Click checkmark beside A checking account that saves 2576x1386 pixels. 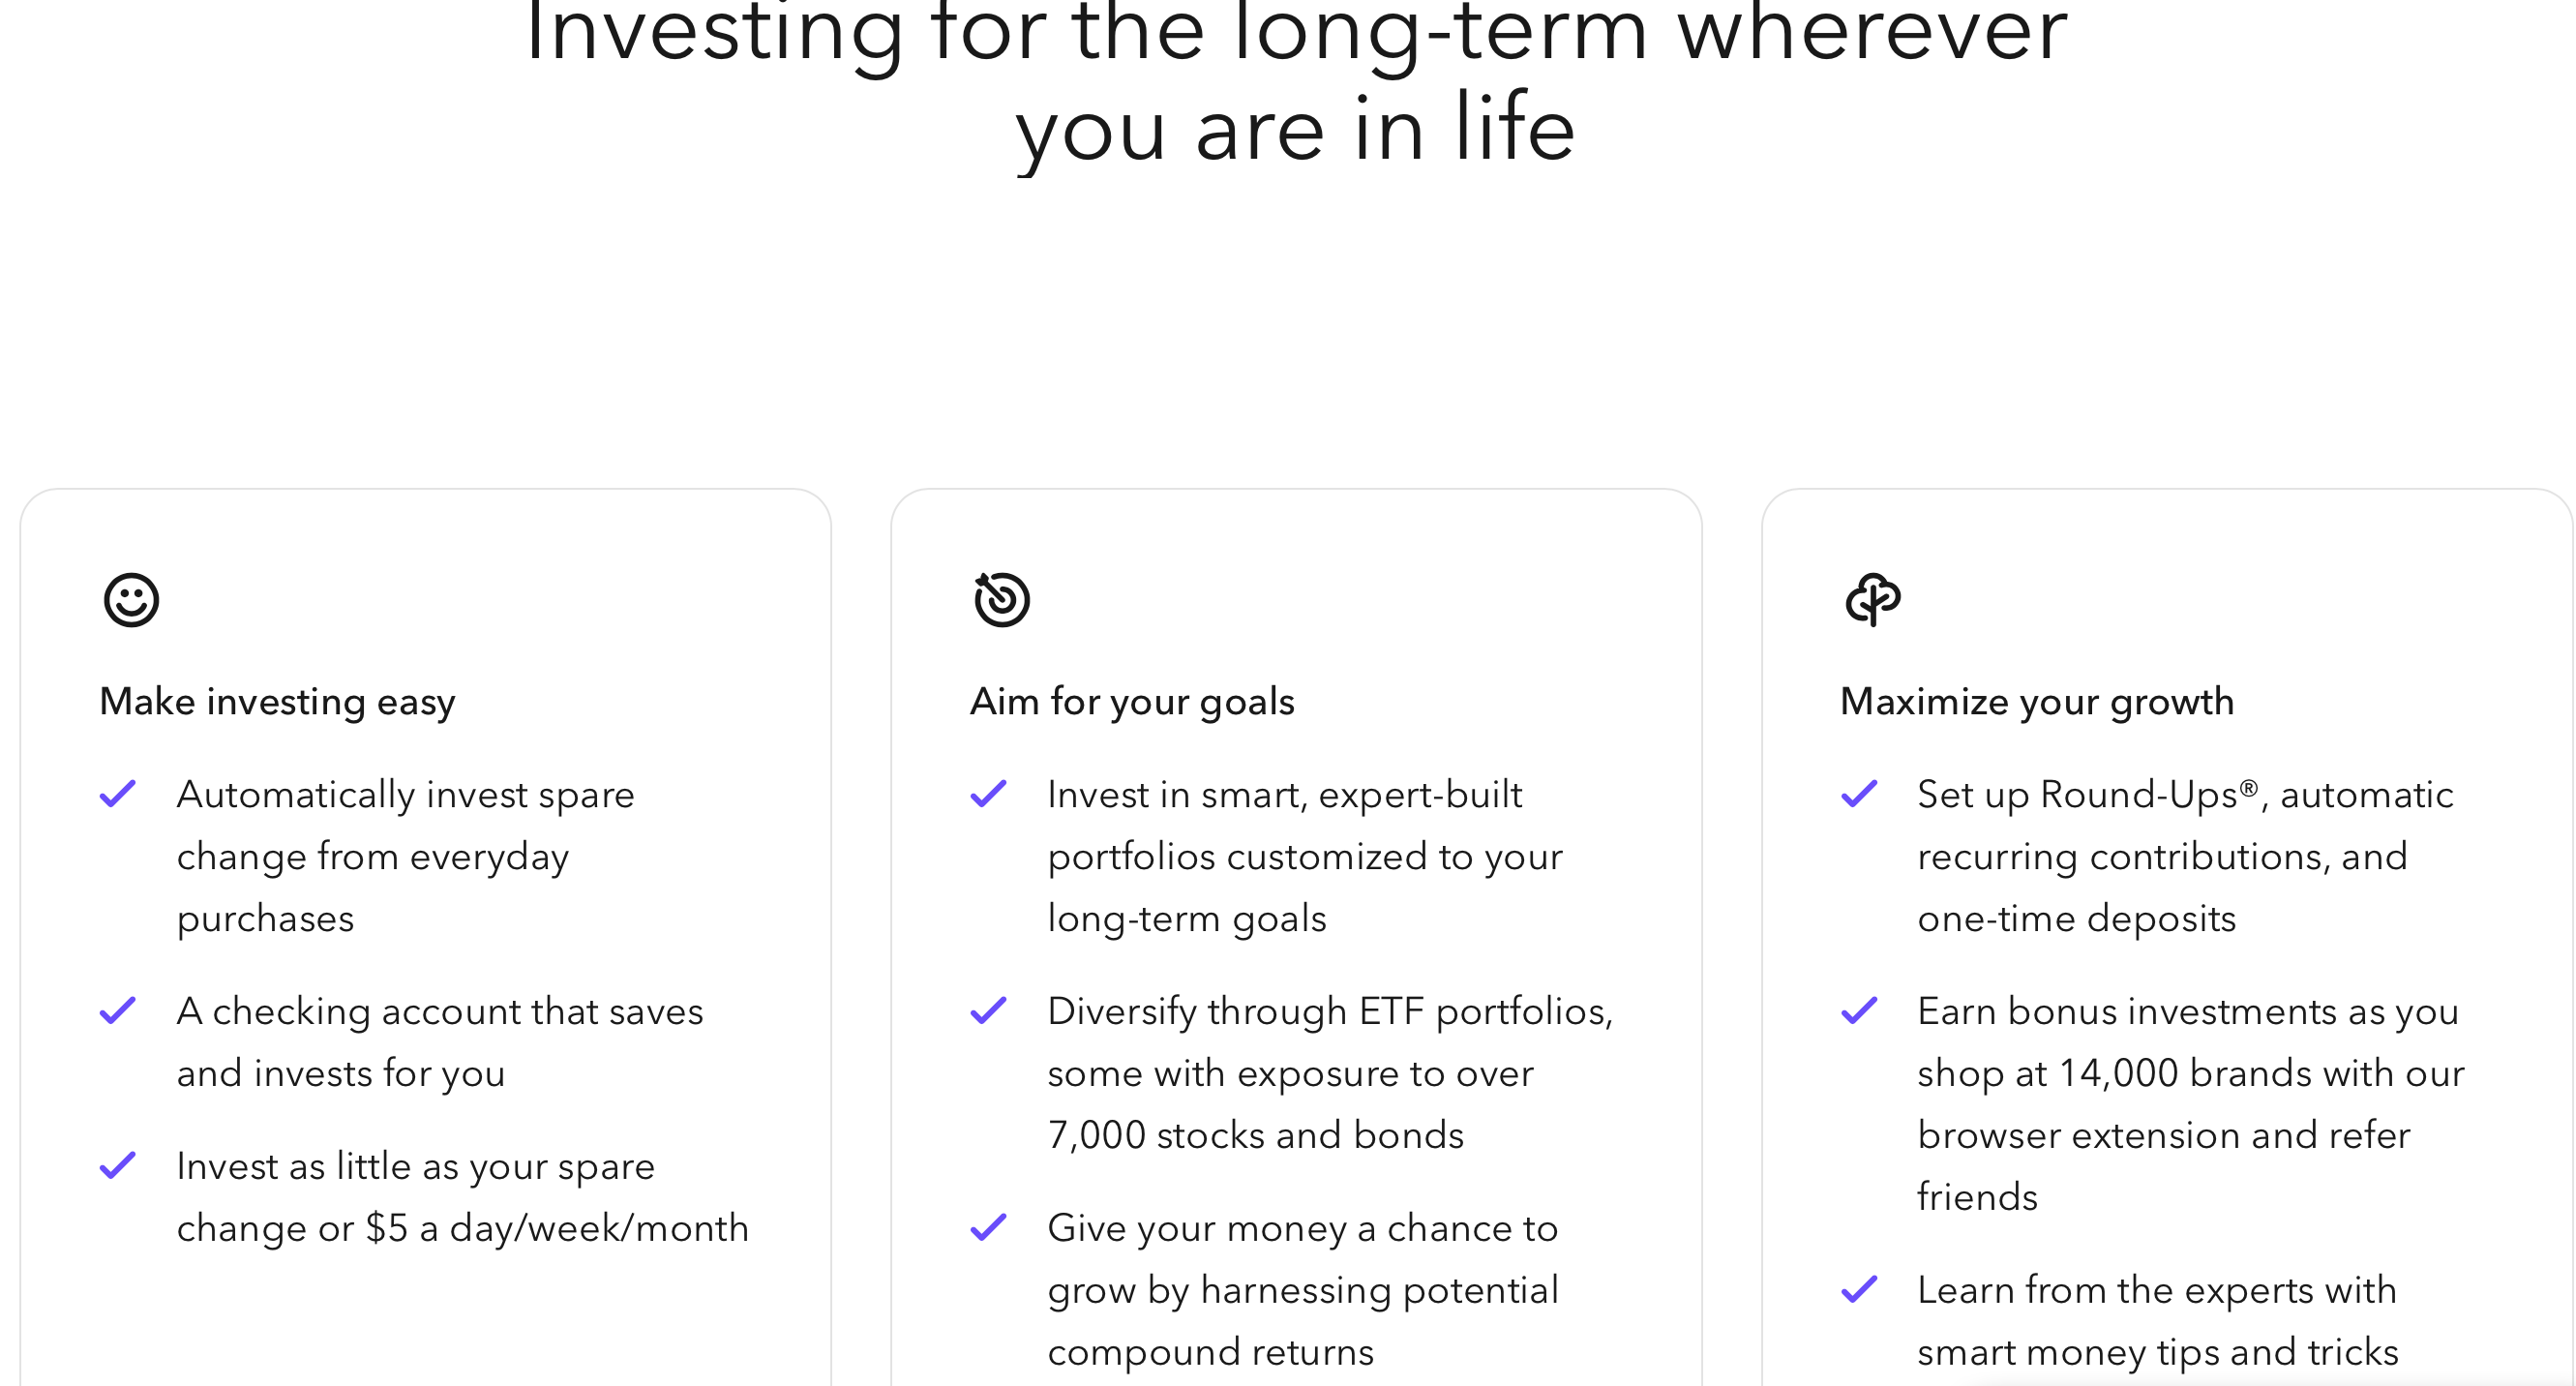tap(118, 1011)
